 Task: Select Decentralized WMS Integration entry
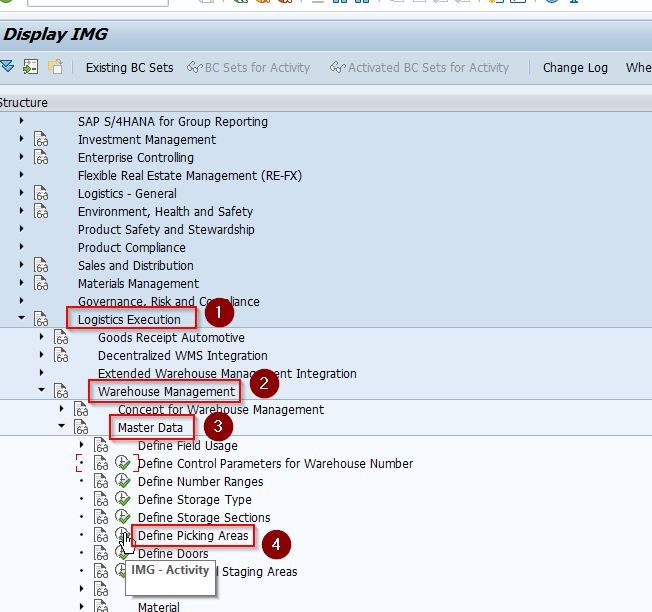tap(183, 355)
